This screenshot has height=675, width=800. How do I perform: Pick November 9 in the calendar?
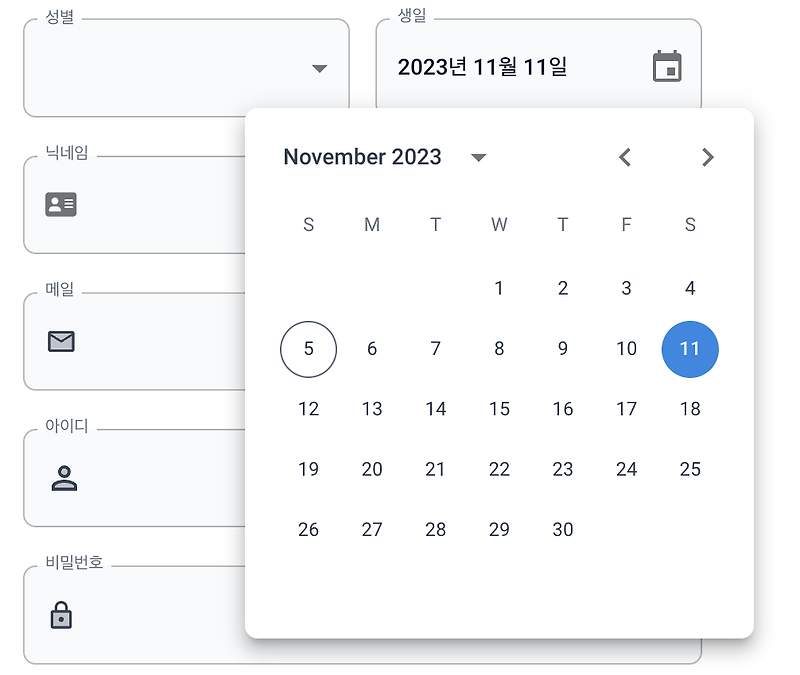(563, 348)
